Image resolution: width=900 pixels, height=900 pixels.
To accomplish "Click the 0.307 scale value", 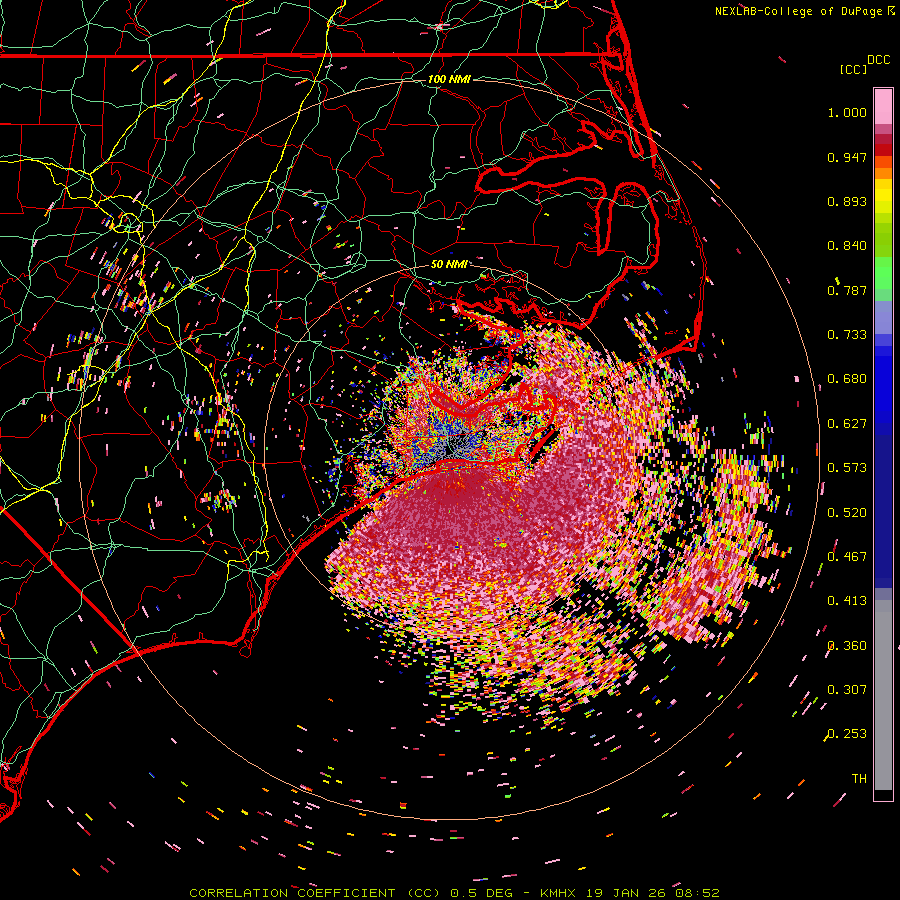I will (x=847, y=690).
